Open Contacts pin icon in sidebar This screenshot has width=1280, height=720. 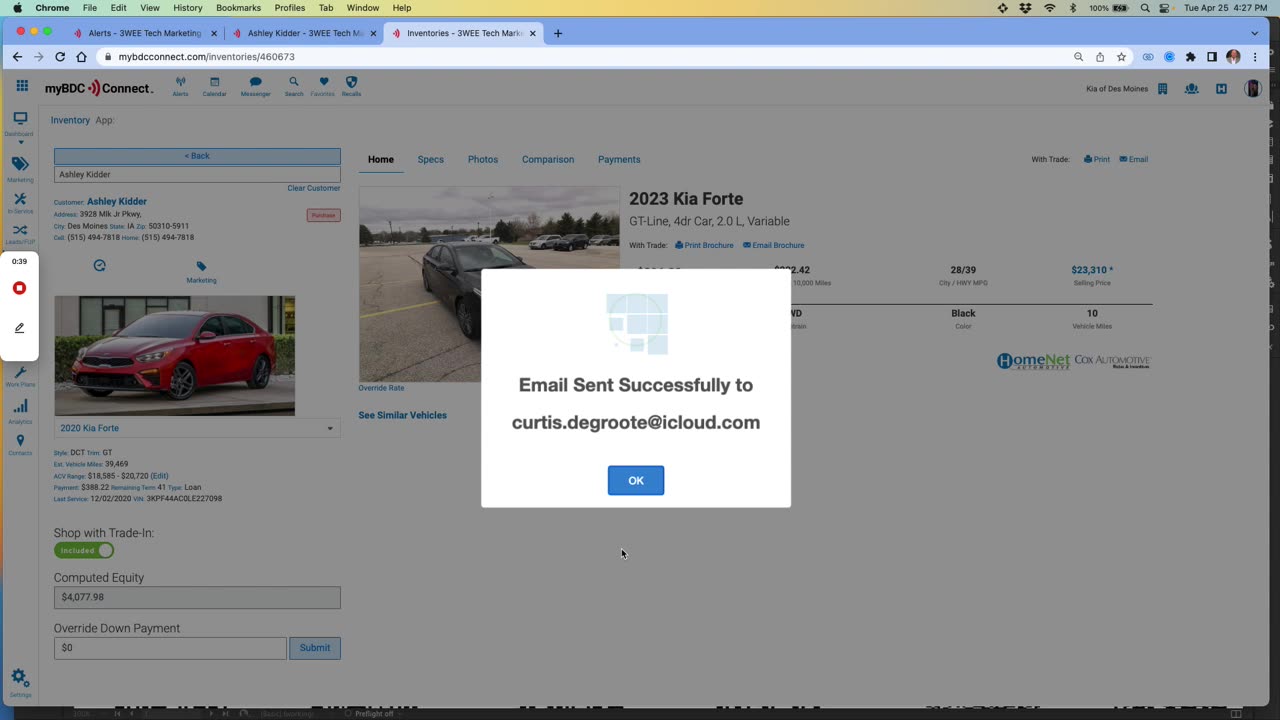point(20,445)
